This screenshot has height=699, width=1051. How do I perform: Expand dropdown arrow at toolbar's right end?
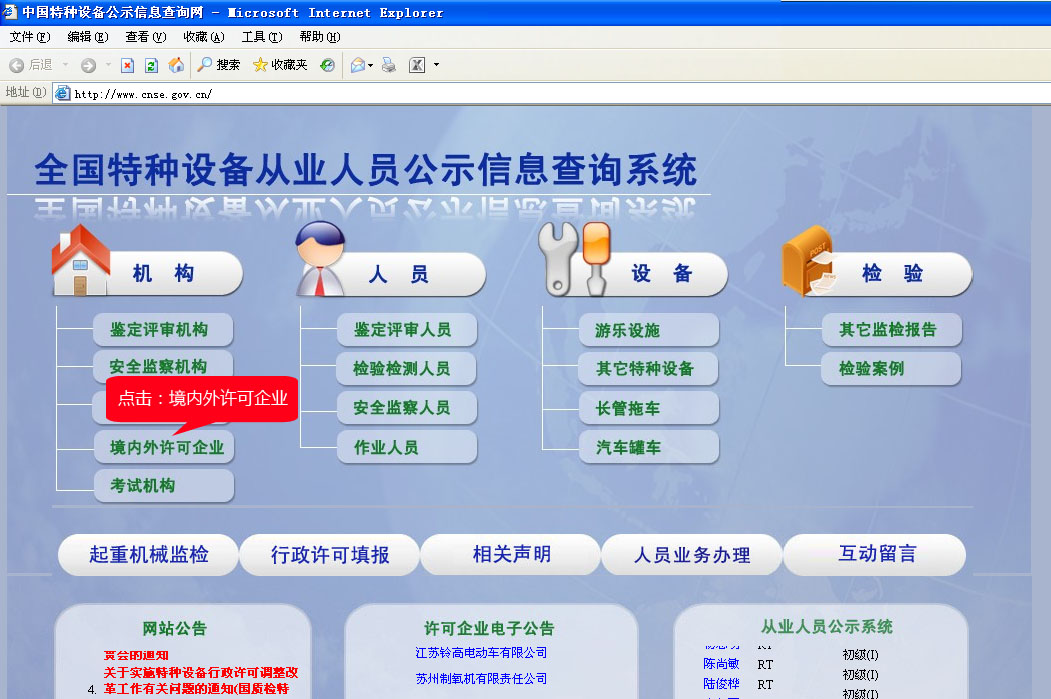point(436,65)
